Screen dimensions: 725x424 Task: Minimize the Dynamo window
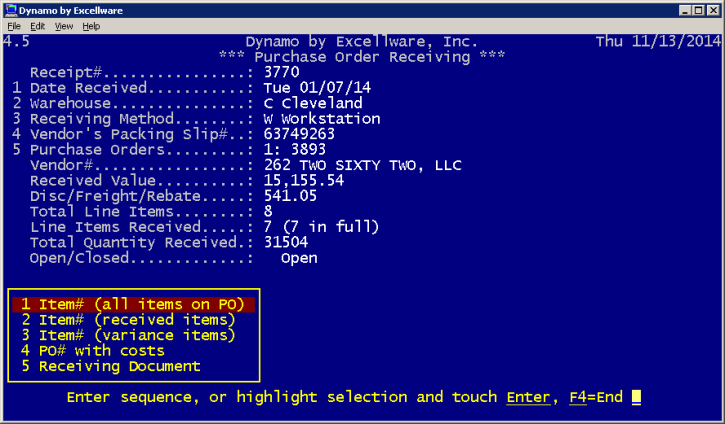[686, 10]
